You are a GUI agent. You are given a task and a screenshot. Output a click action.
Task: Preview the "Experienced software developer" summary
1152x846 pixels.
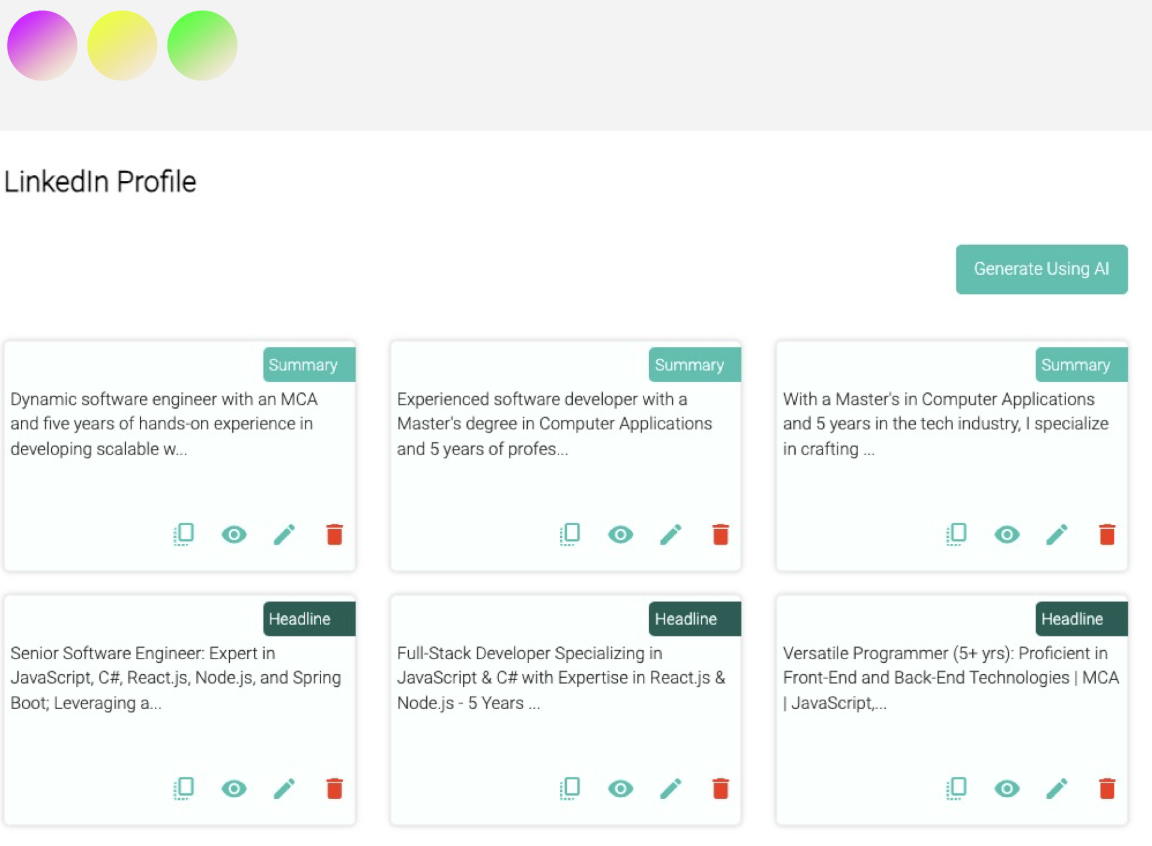pyautogui.click(x=621, y=534)
